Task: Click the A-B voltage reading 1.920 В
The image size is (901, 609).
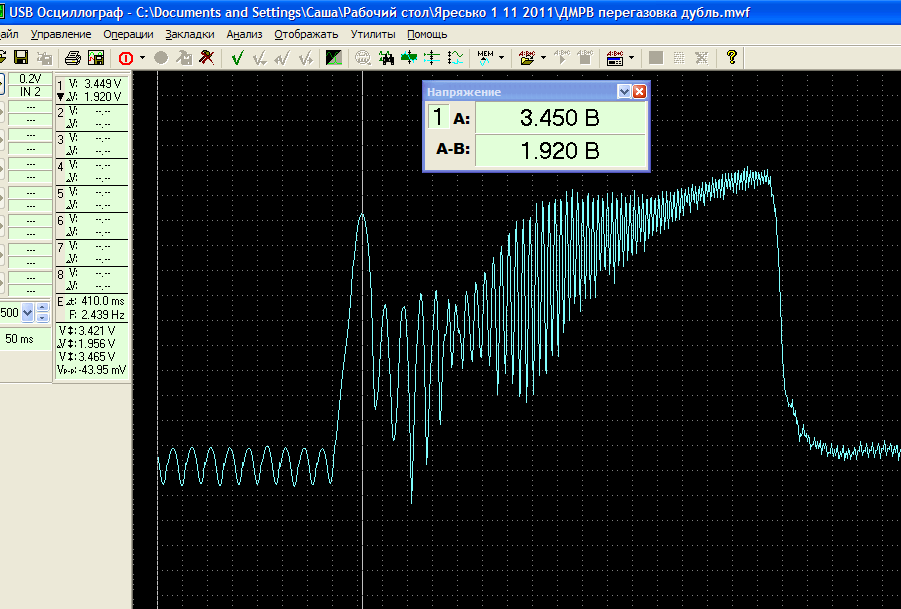Action: (560, 151)
